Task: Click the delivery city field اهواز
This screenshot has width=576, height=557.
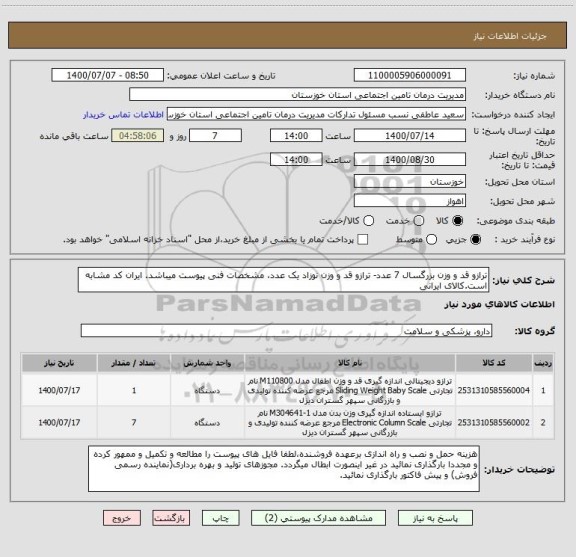Action: 410,201
